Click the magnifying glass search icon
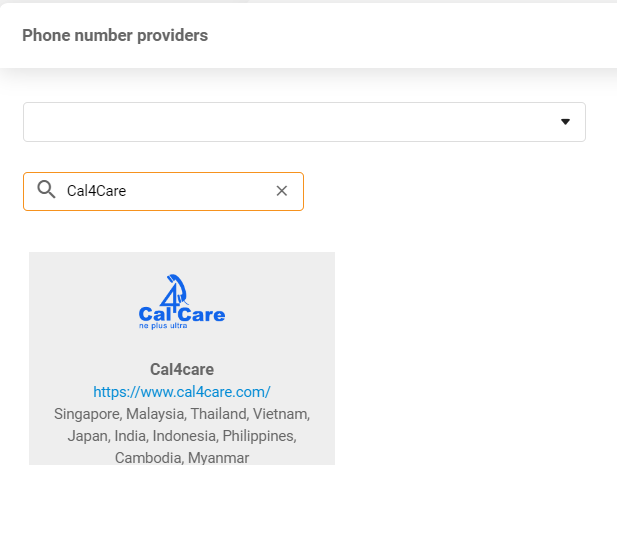Screen dimensions: 617x548 (x=46, y=190)
